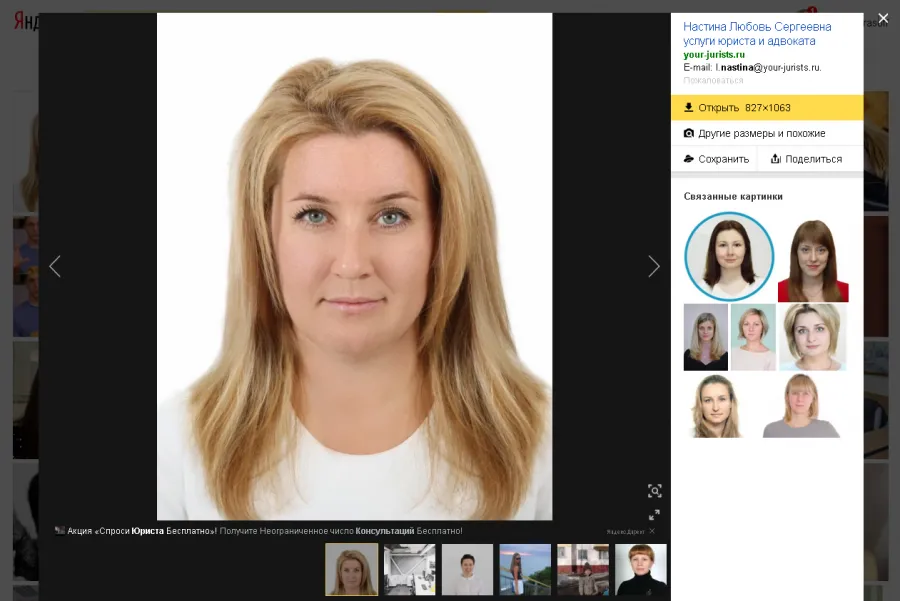The width and height of the screenshot is (900, 601).
Task: Click the Пожаловаться link
Action: point(713,80)
